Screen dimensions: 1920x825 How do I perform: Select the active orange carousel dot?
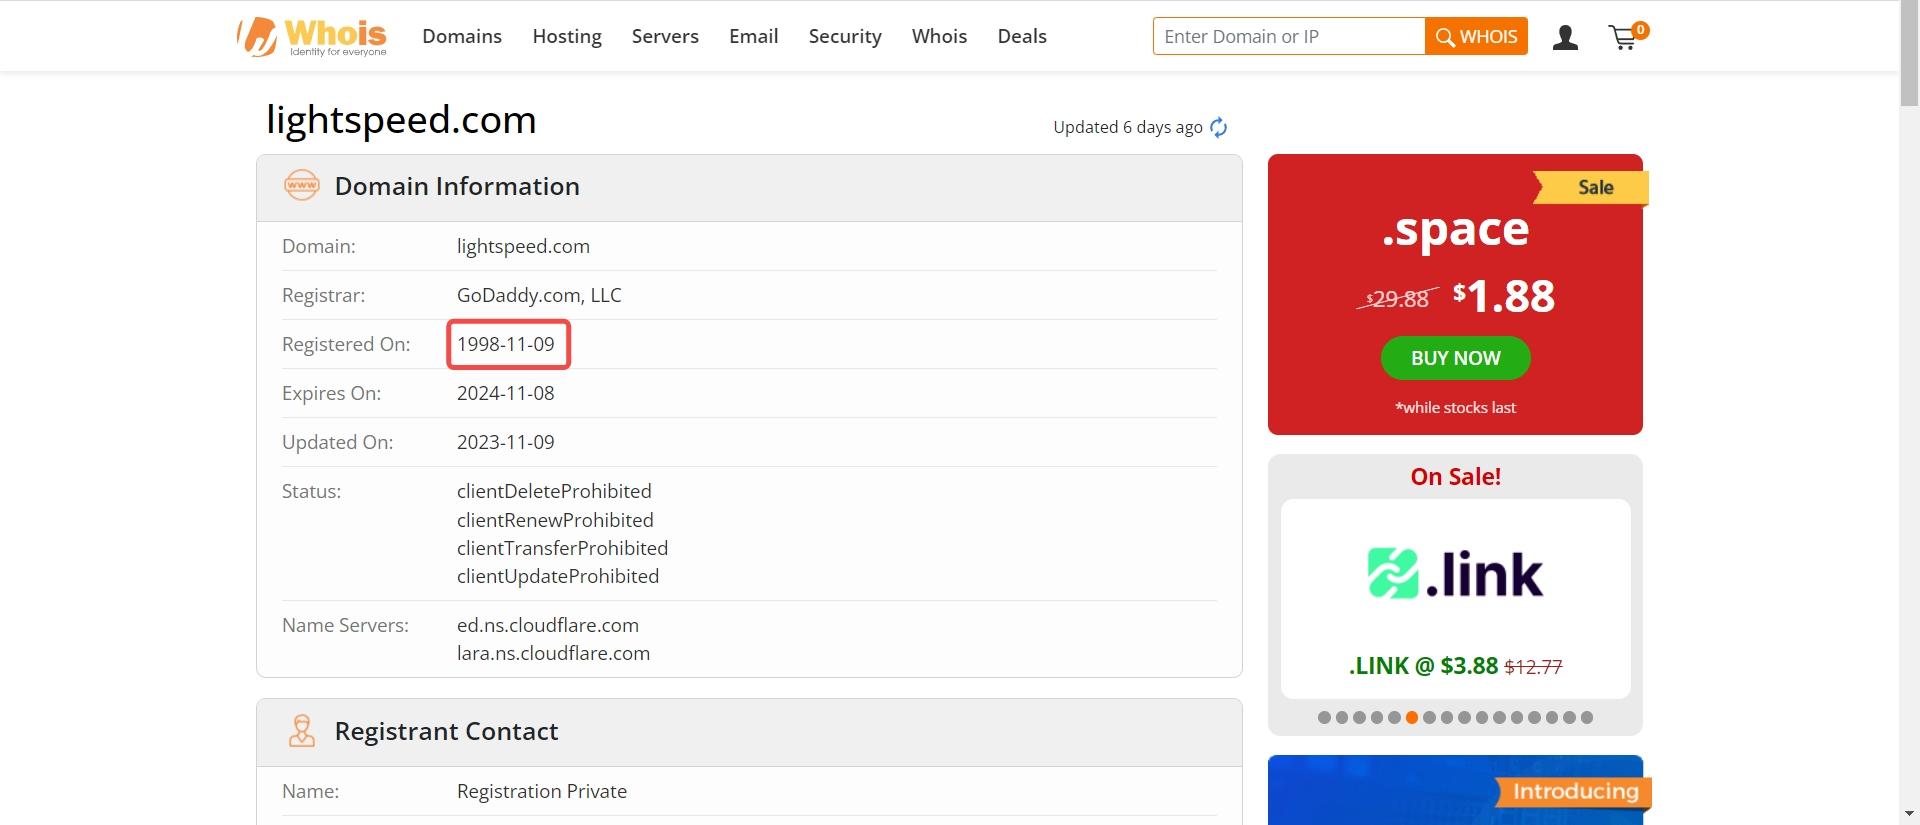coord(1411,717)
